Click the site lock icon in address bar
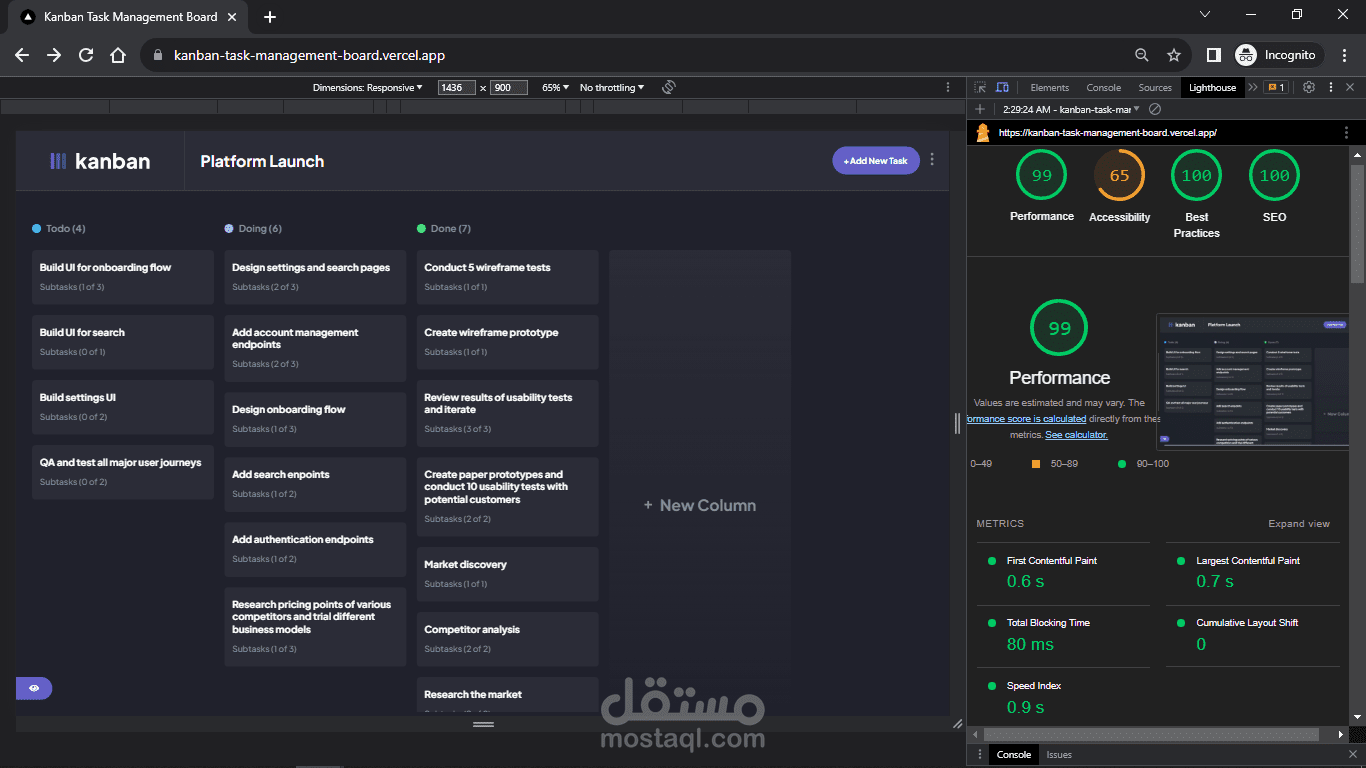 (x=158, y=55)
